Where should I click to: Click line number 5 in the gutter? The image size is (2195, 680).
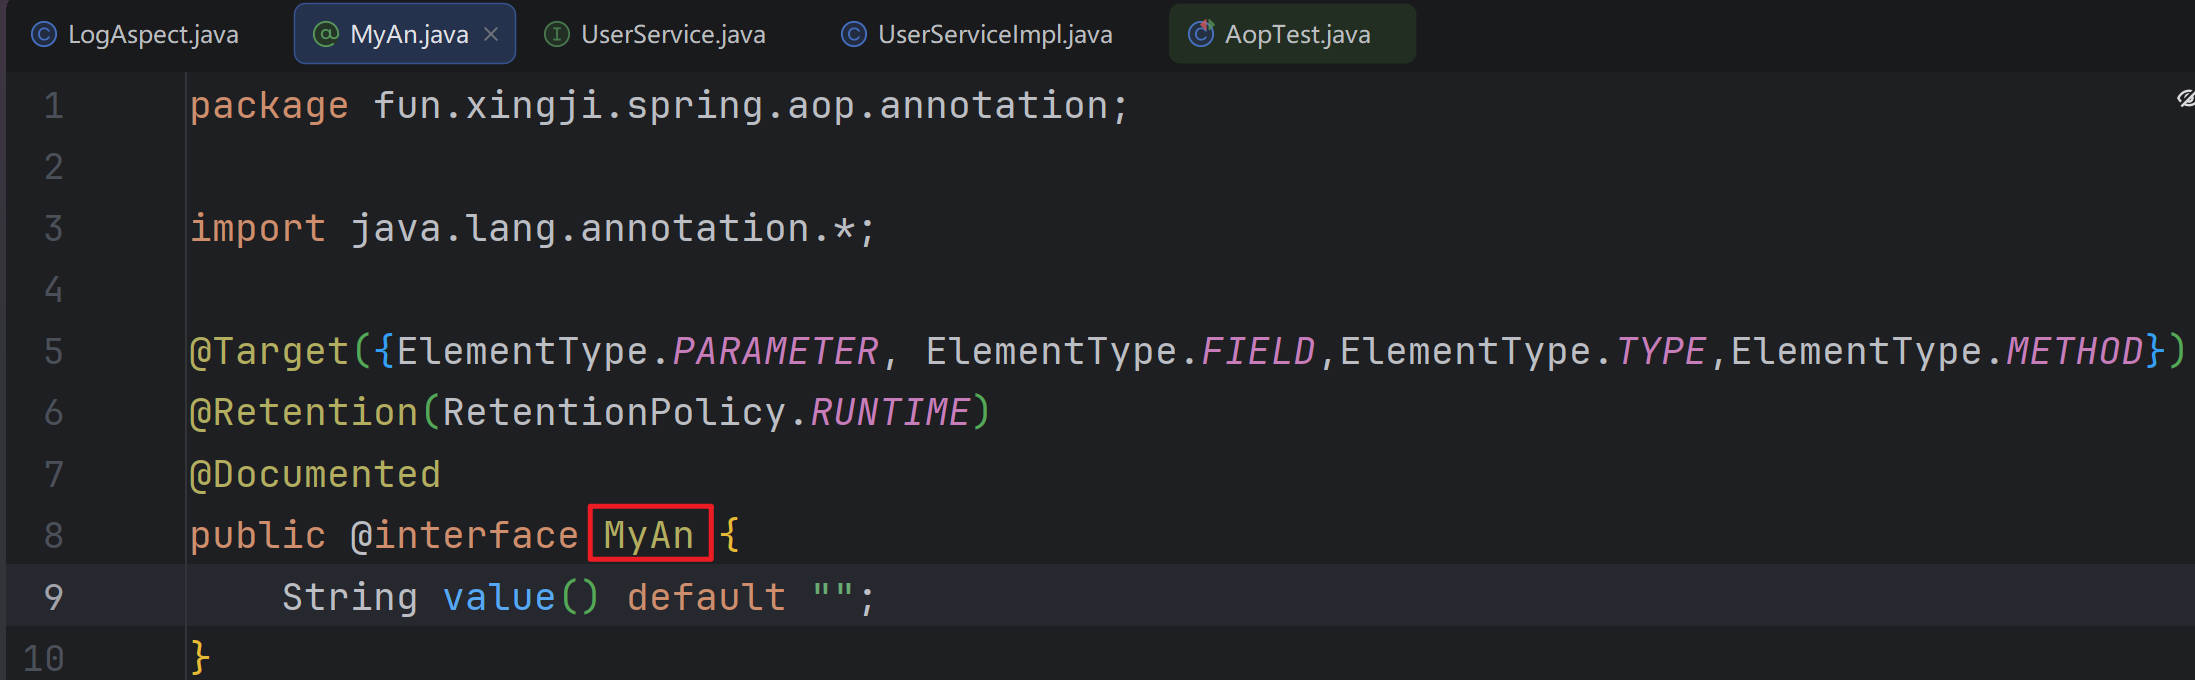(x=54, y=351)
